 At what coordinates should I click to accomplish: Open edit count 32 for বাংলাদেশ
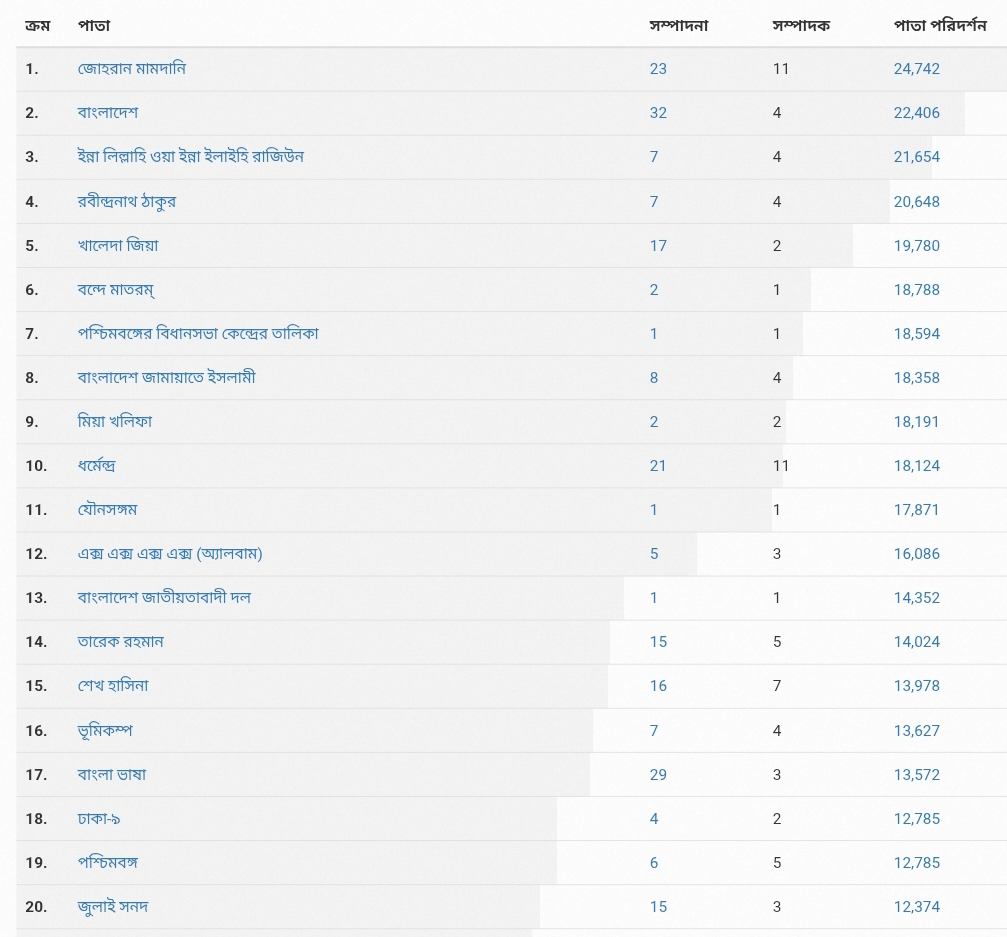click(657, 113)
